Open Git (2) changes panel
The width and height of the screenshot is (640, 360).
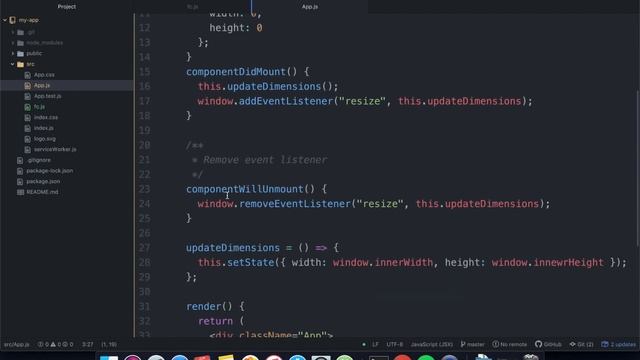pos(581,344)
